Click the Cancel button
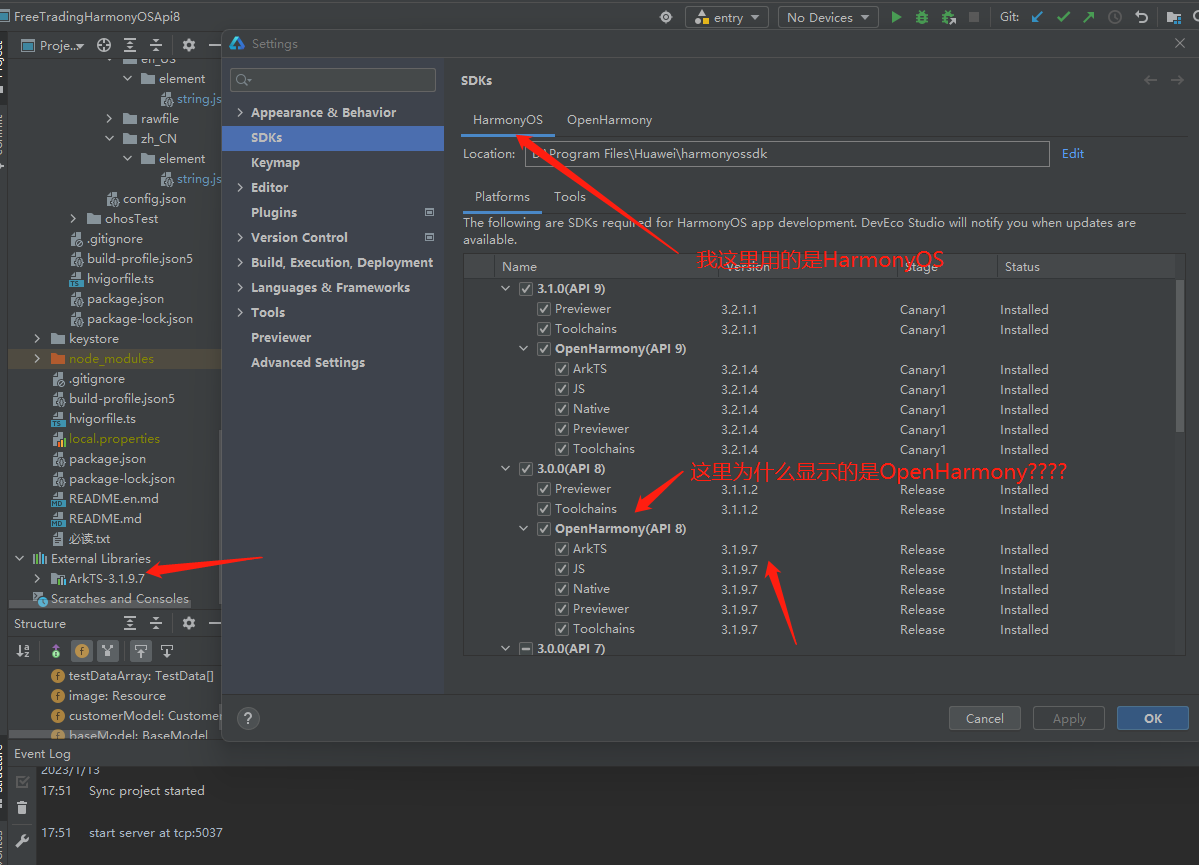This screenshot has height=865, width=1199. (x=984, y=718)
